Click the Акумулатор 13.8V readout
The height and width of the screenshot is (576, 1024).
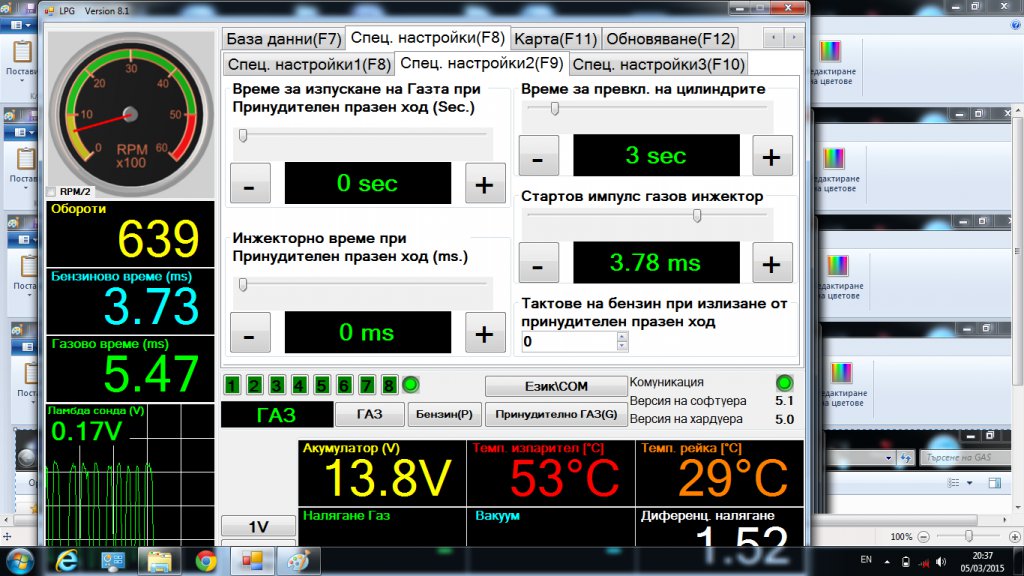[382, 473]
